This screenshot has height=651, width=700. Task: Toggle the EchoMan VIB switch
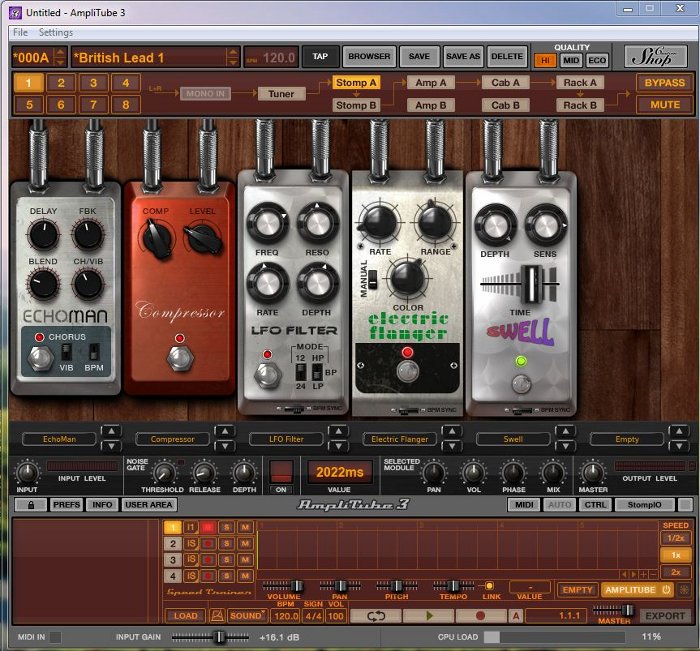[x=66, y=352]
